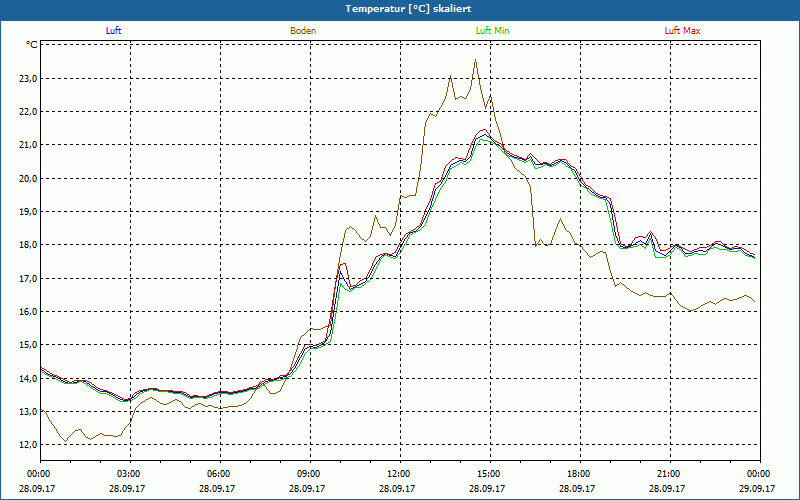Click the '18:00' time axis label
This screenshot has width=800, height=500.
tap(580, 474)
